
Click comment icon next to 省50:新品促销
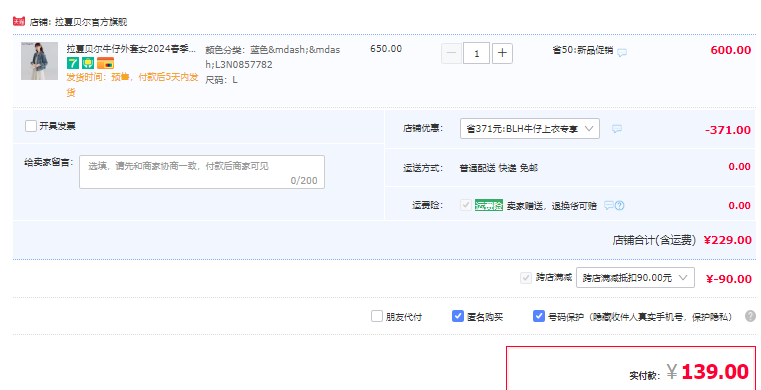click(x=622, y=52)
